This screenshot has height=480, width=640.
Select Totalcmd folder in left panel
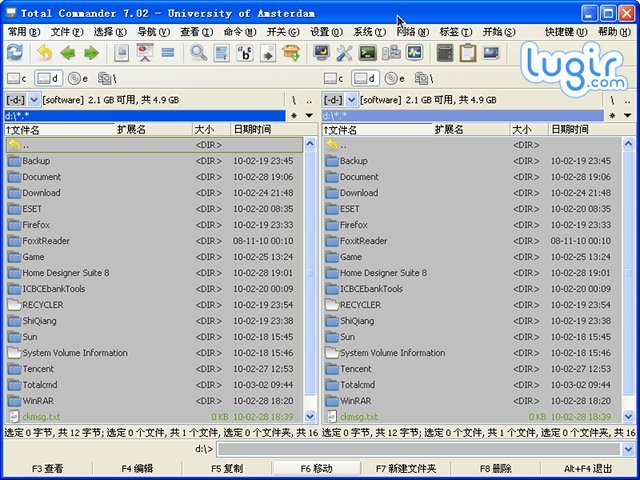tap(154, 385)
